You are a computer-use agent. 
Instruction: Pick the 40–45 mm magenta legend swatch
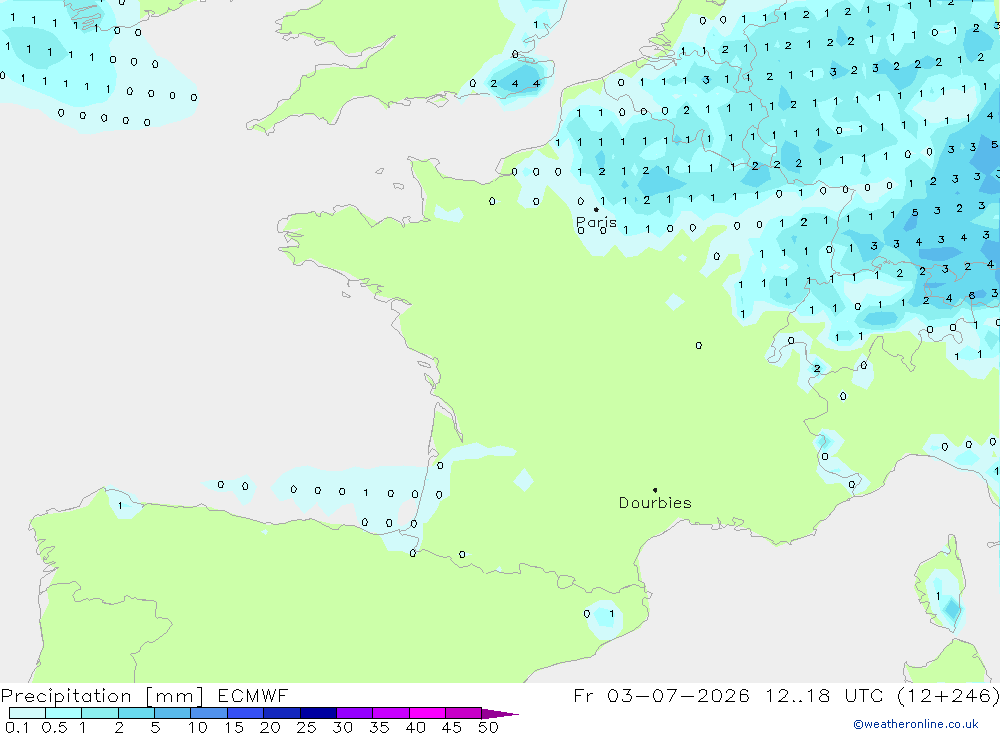(427, 713)
